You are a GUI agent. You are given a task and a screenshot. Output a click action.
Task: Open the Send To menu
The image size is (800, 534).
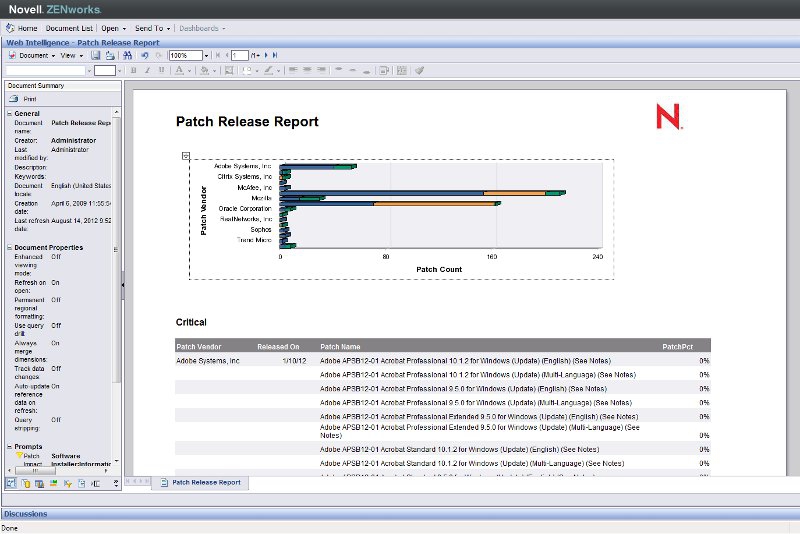[x=152, y=28]
